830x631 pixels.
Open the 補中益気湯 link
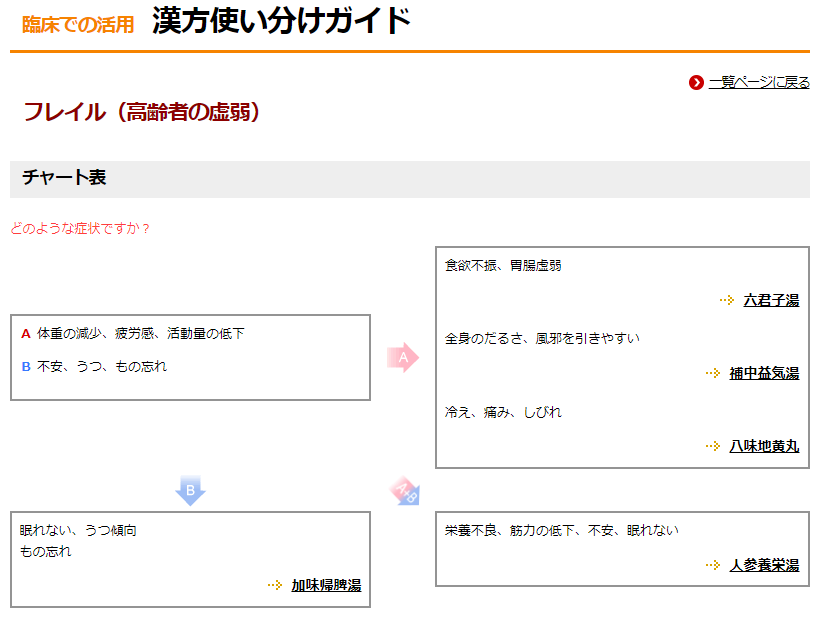pyautogui.click(x=764, y=373)
